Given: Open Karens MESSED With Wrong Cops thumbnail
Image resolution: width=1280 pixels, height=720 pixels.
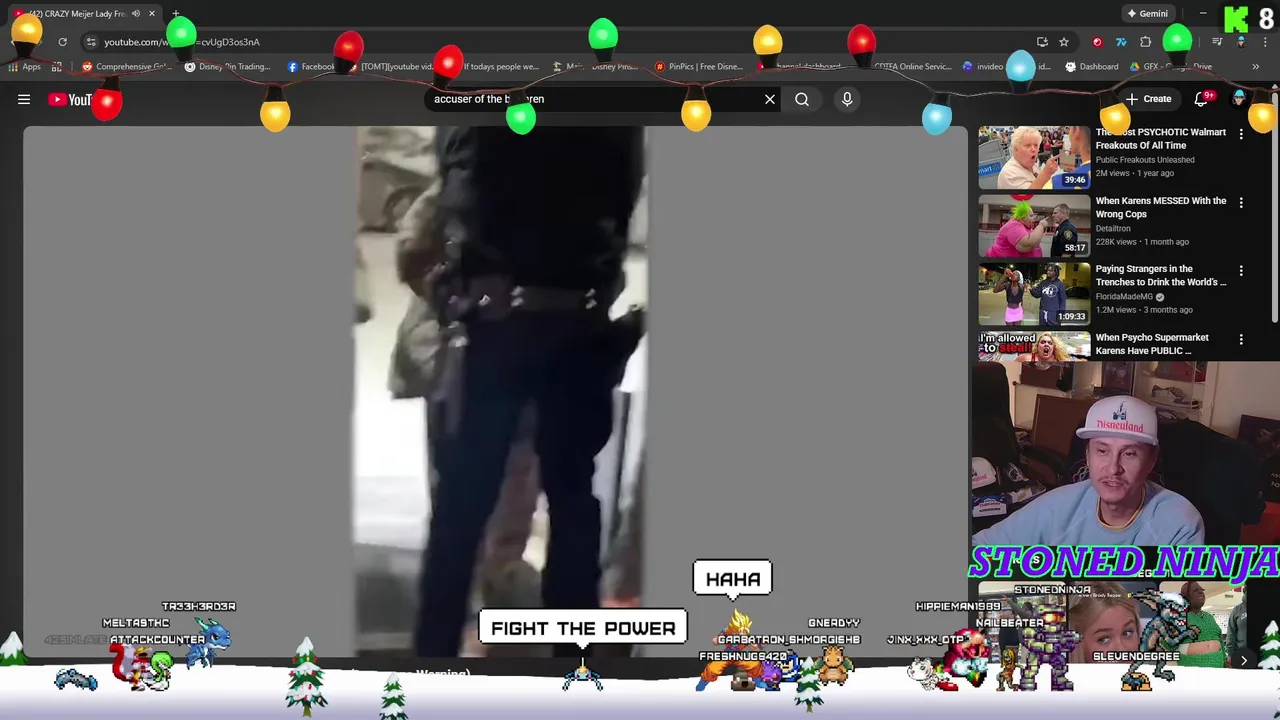Looking at the screenshot, I should 1034,226.
